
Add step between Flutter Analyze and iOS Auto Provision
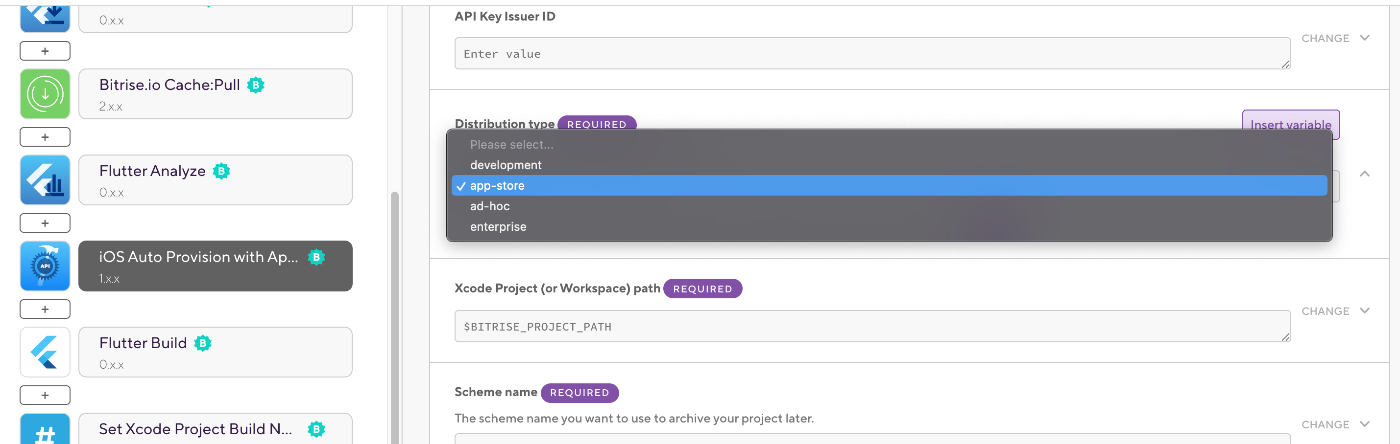pos(45,223)
